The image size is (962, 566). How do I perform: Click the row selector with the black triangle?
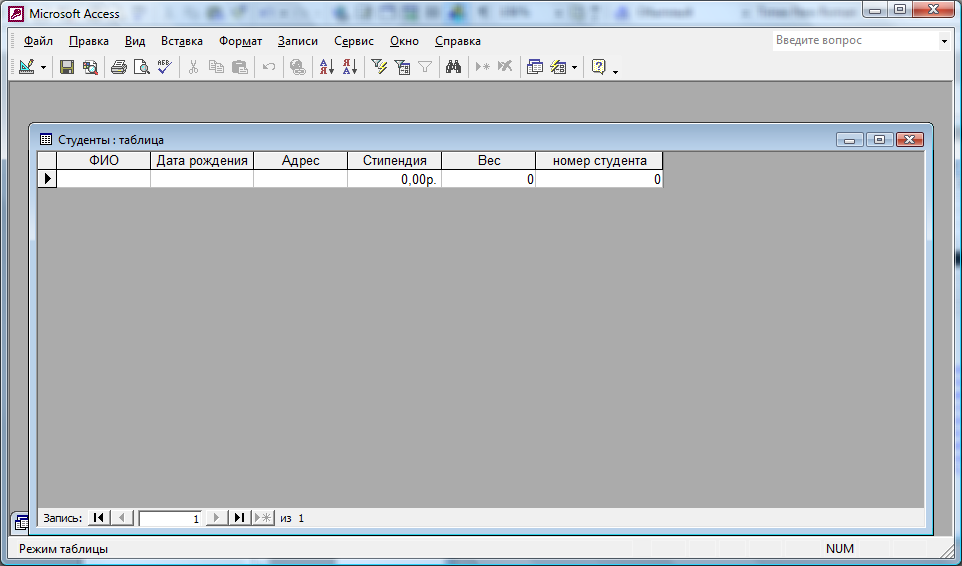point(47,179)
